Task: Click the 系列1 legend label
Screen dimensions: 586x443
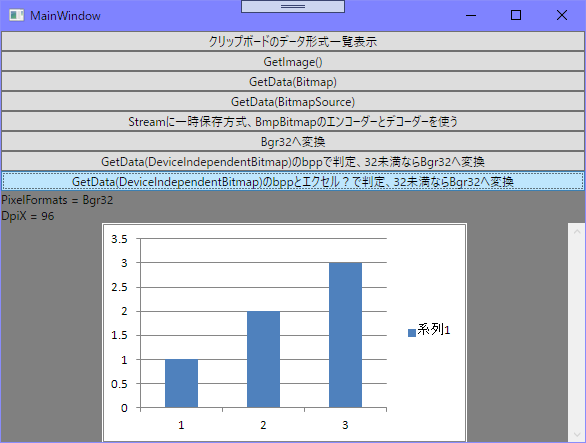Action: (x=434, y=329)
